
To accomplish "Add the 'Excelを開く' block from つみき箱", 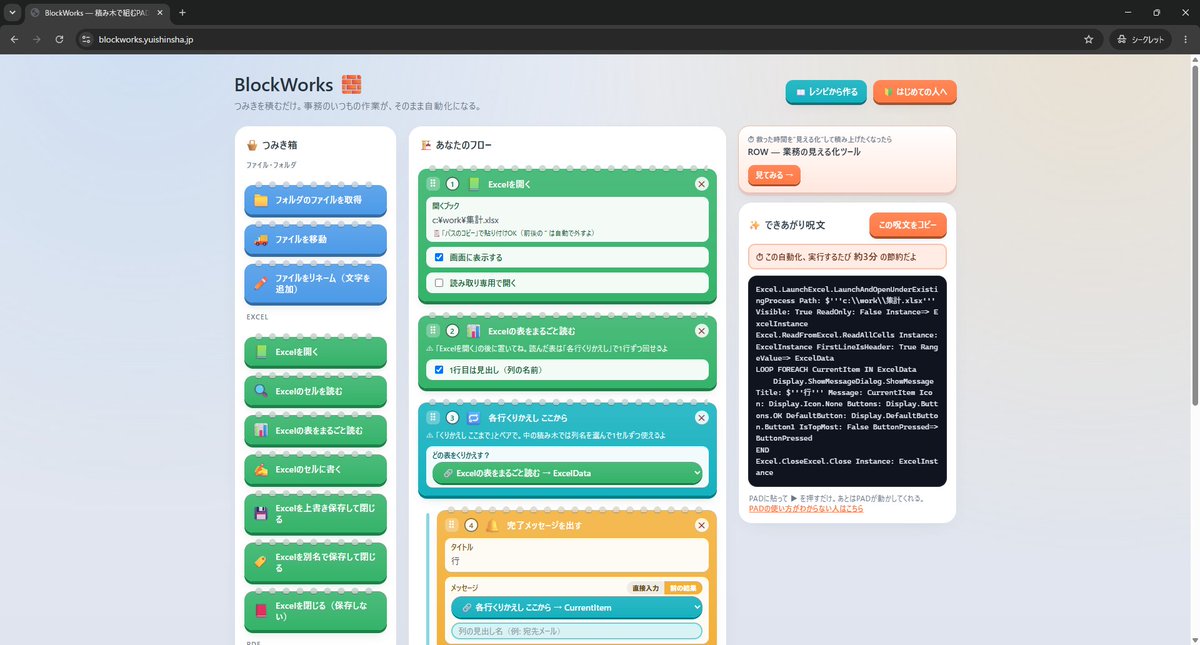I will pyautogui.click(x=316, y=352).
